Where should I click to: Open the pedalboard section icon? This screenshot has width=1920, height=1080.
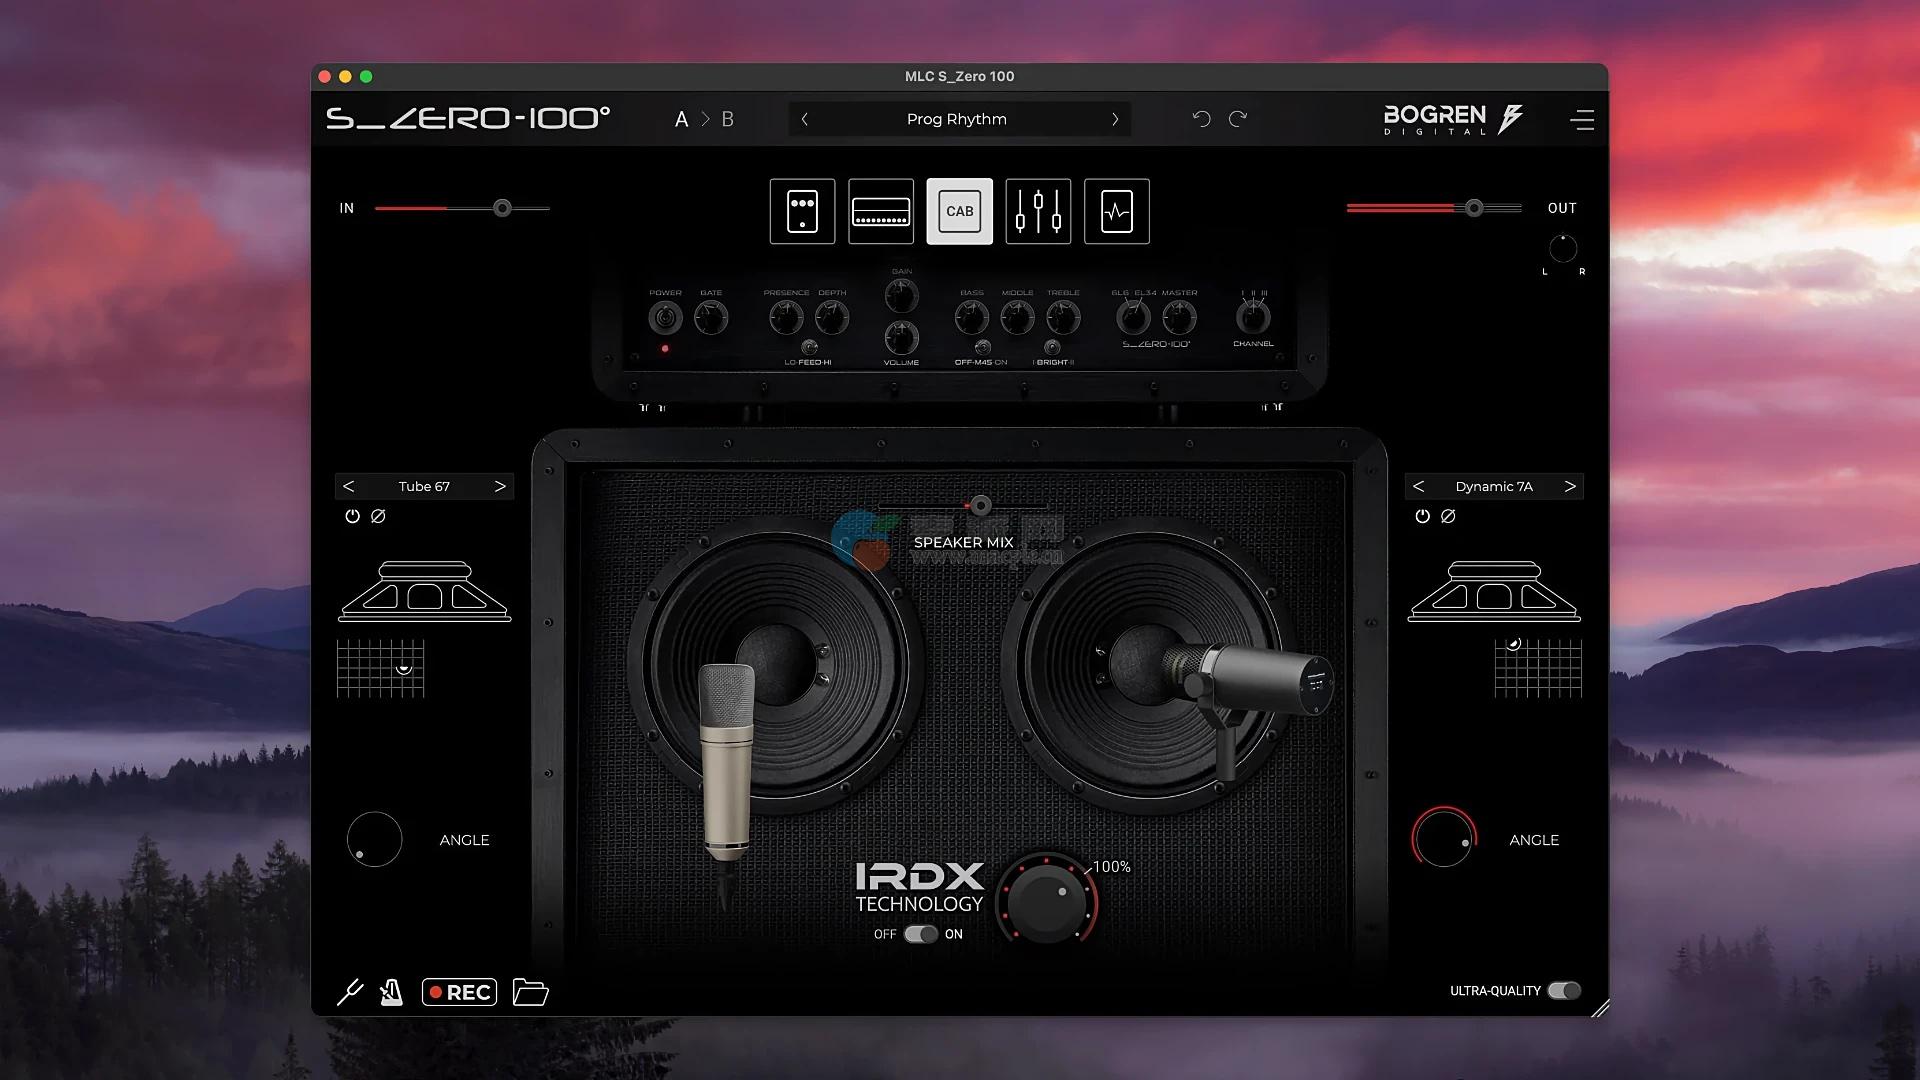[802, 211]
